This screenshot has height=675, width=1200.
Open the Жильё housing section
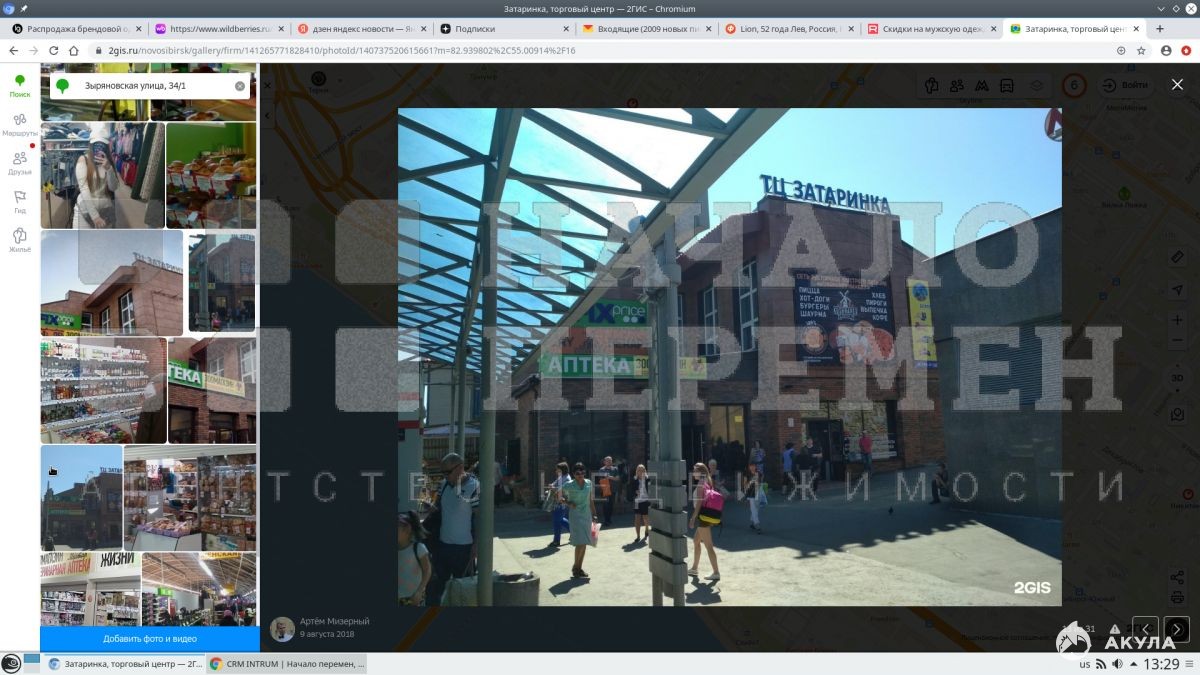pyautogui.click(x=20, y=240)
